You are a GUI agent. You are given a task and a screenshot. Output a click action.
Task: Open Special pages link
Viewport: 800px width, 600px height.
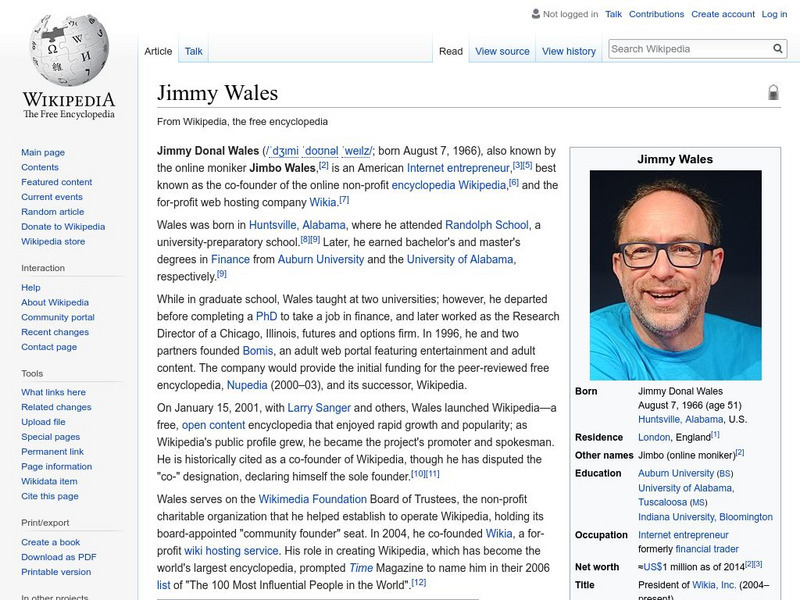(x=51, y=437)
